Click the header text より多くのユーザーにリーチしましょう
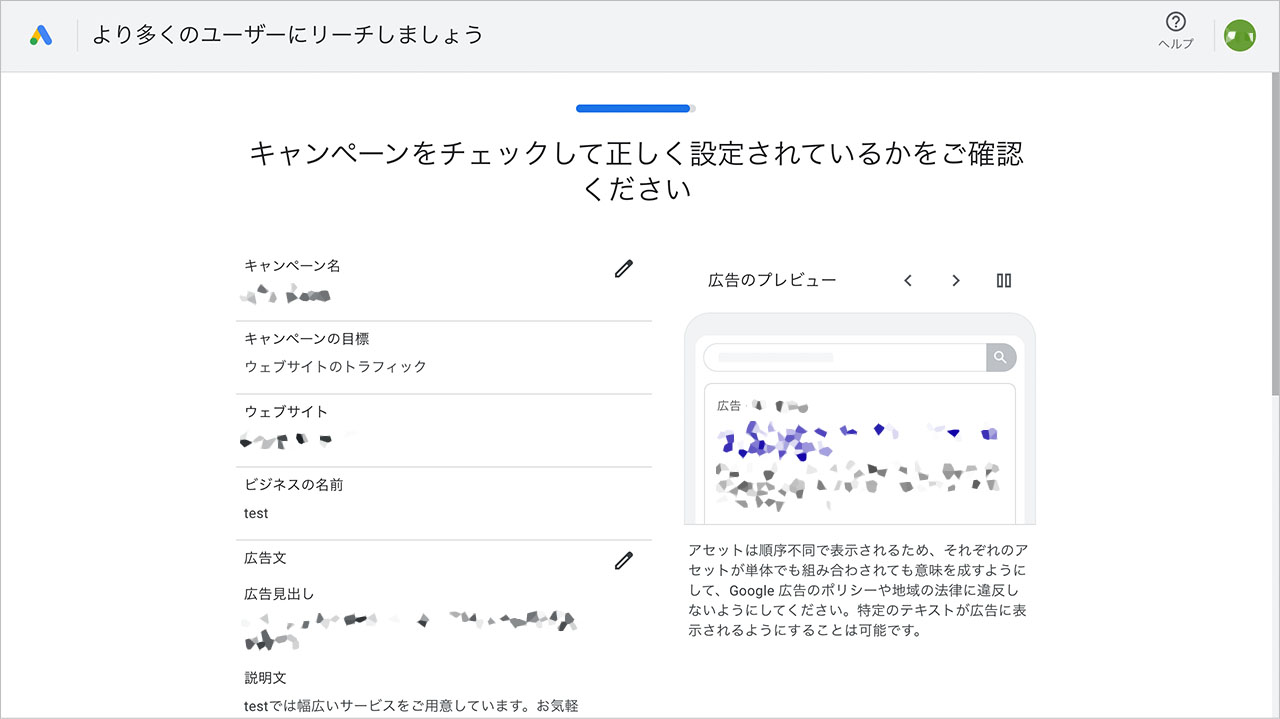Viewport: 1280px width, 719px height. pos(287,34)
